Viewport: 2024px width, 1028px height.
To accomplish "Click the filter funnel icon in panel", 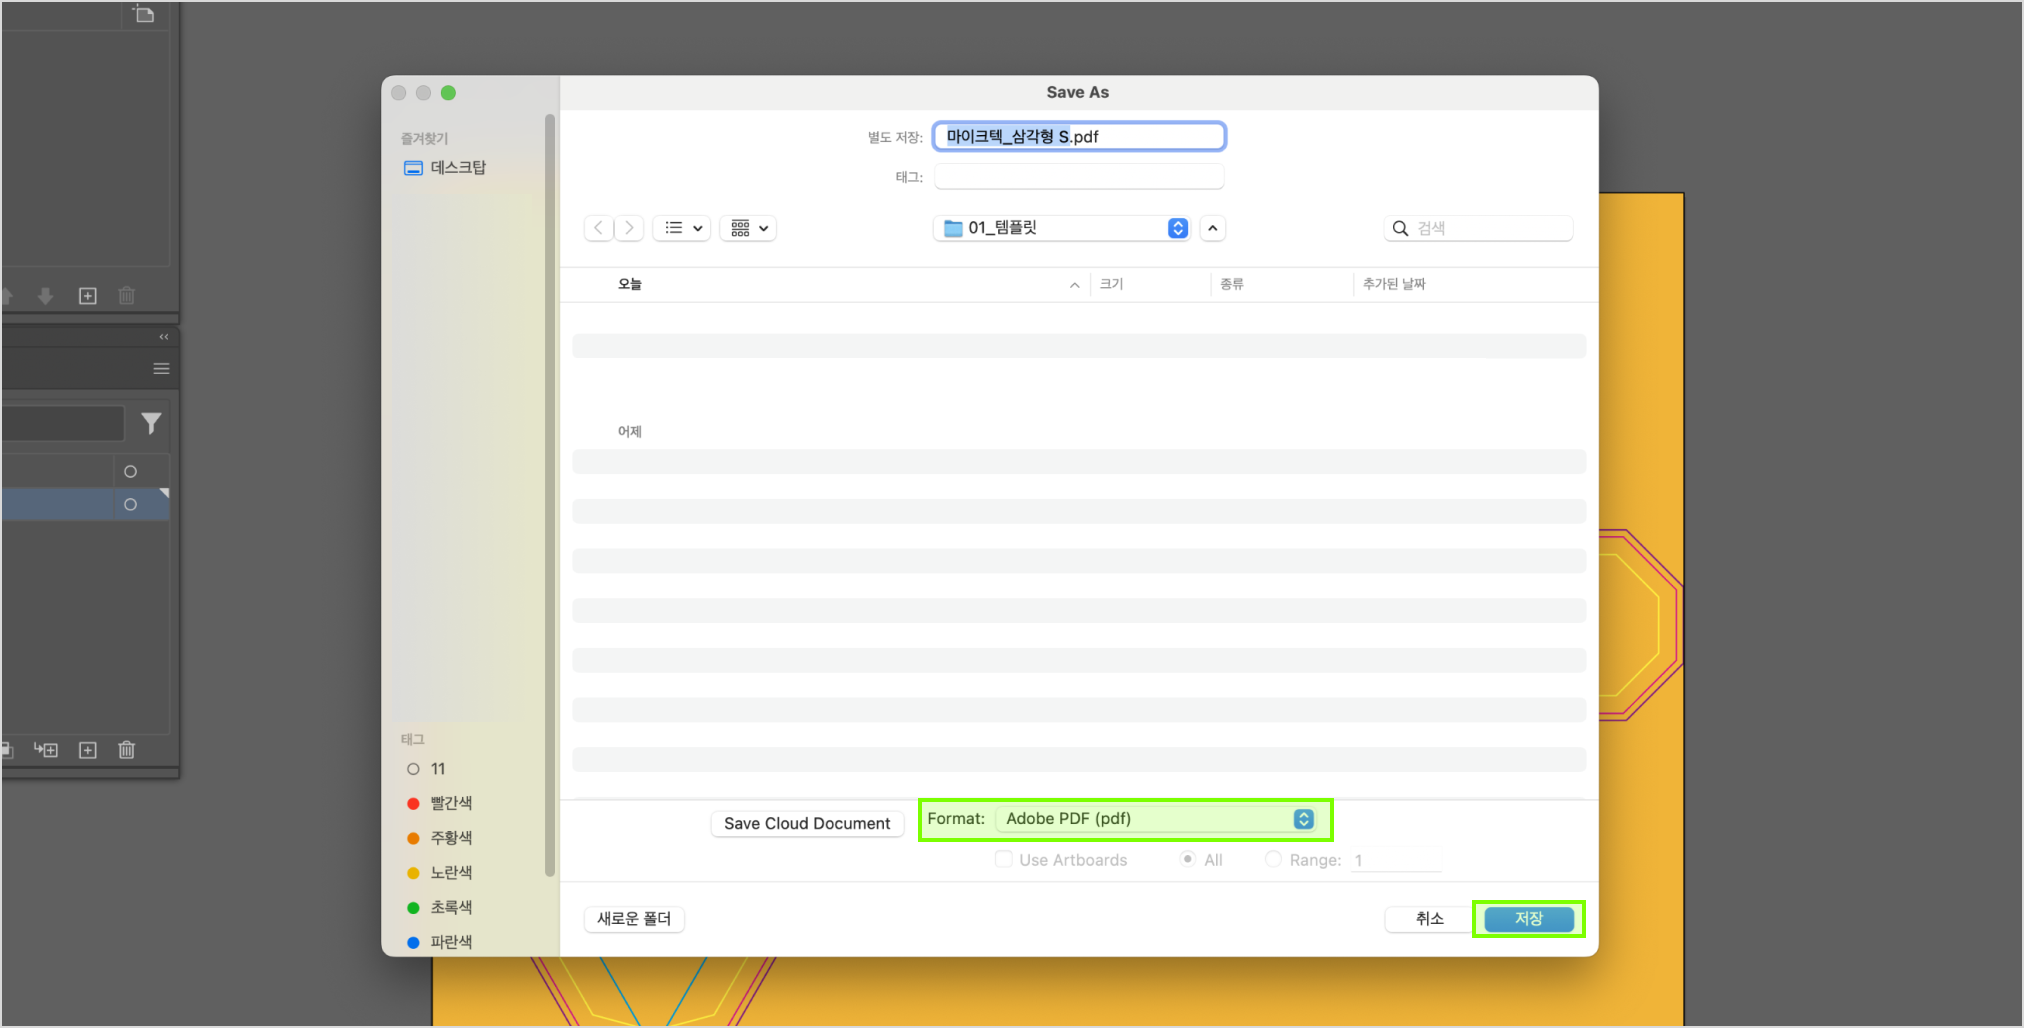I will point(151,424).
